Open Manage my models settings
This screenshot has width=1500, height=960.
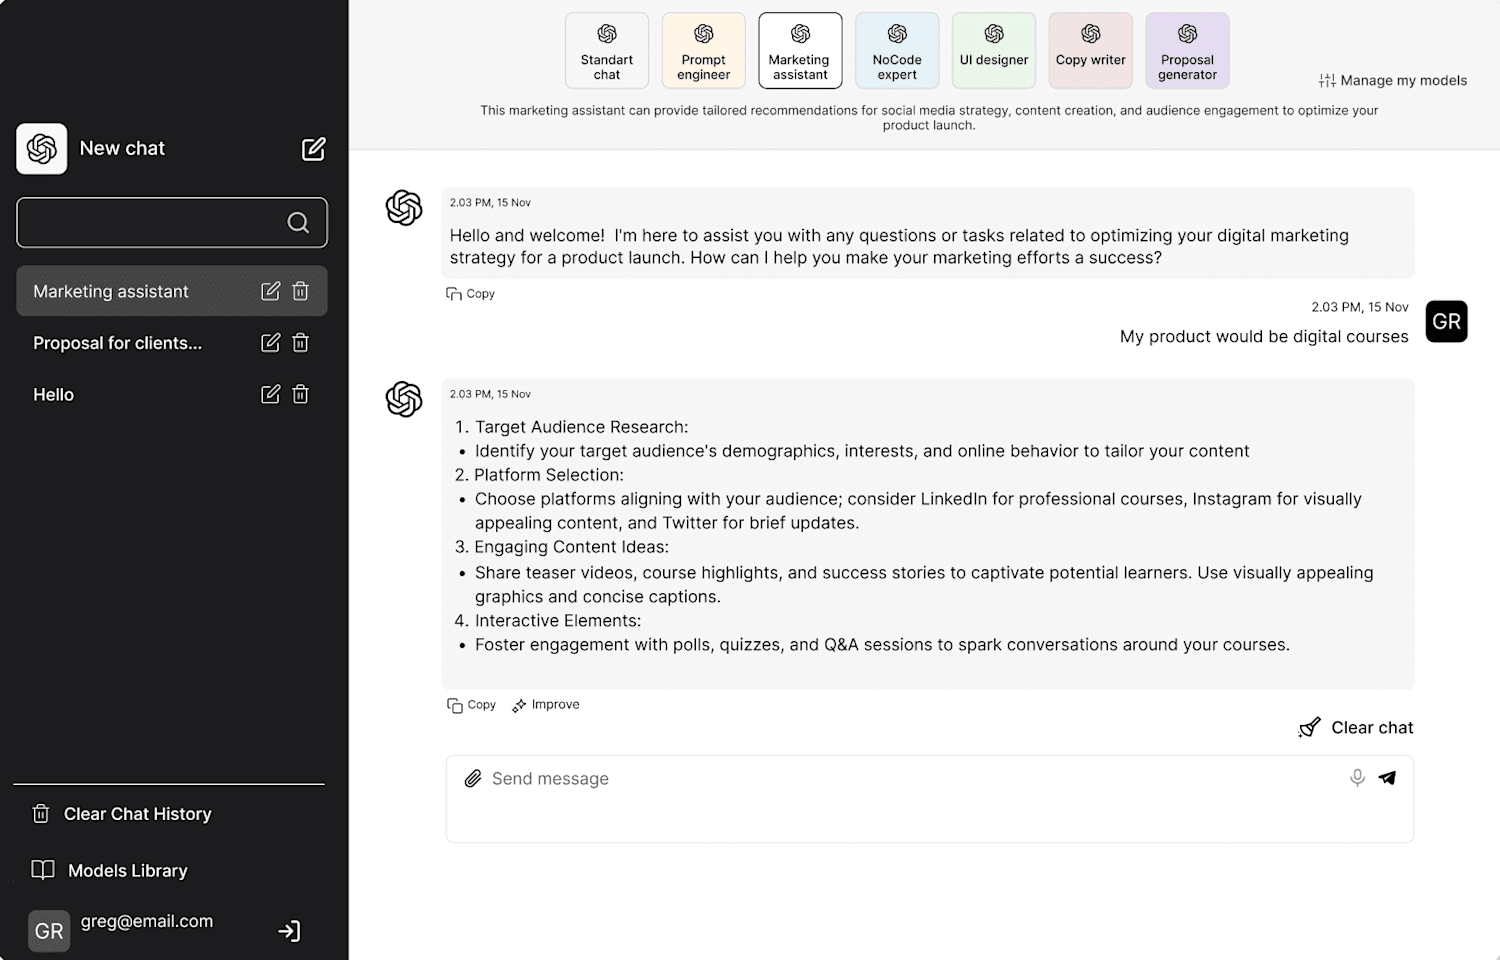(x=1393, y=80)
